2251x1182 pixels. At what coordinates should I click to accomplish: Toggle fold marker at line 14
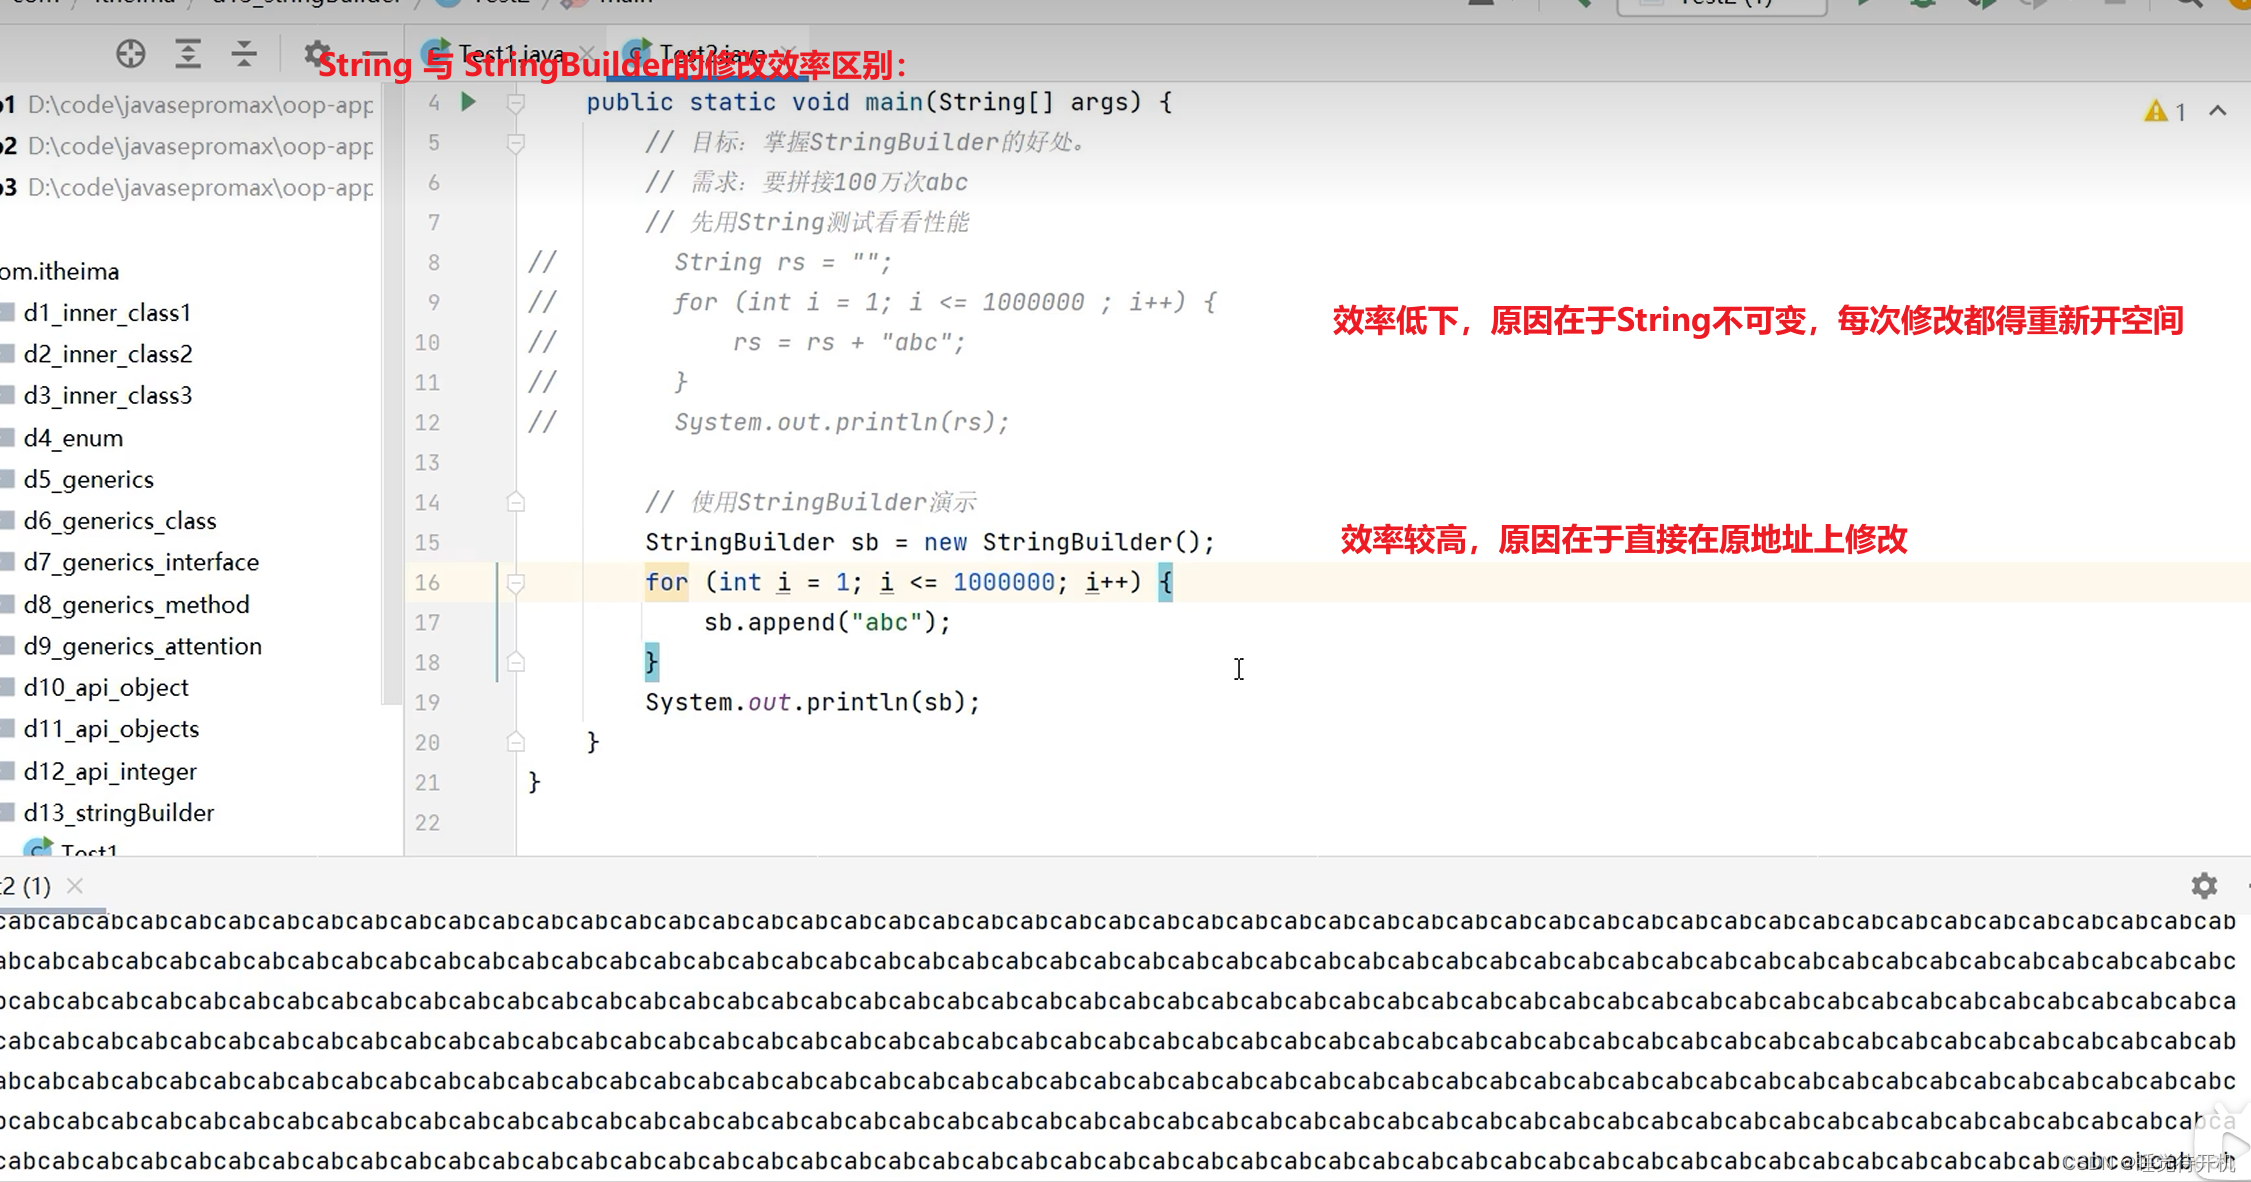(516, 502)
